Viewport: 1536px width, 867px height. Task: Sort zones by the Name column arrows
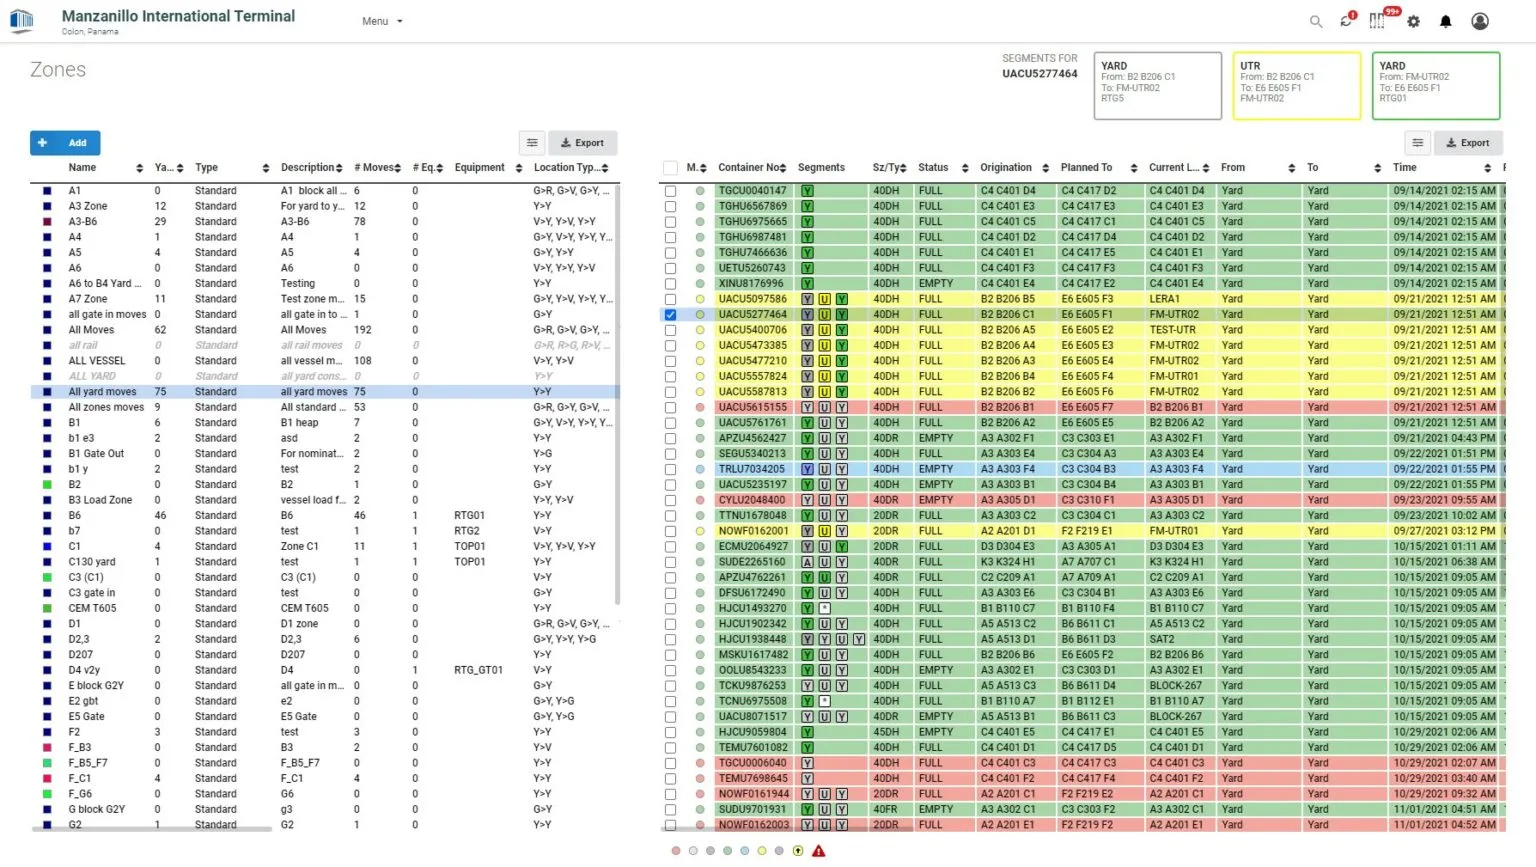[139, 168]
